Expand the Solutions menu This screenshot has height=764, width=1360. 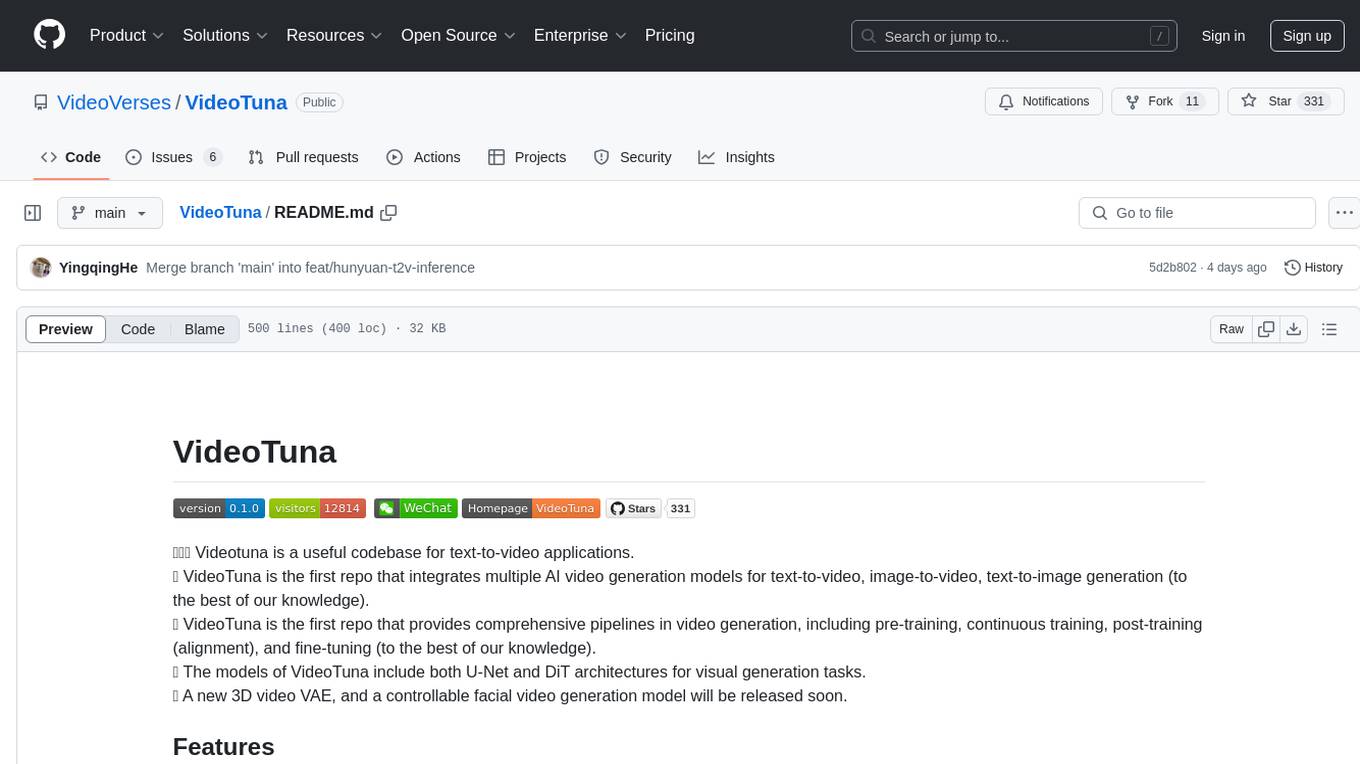225,35
